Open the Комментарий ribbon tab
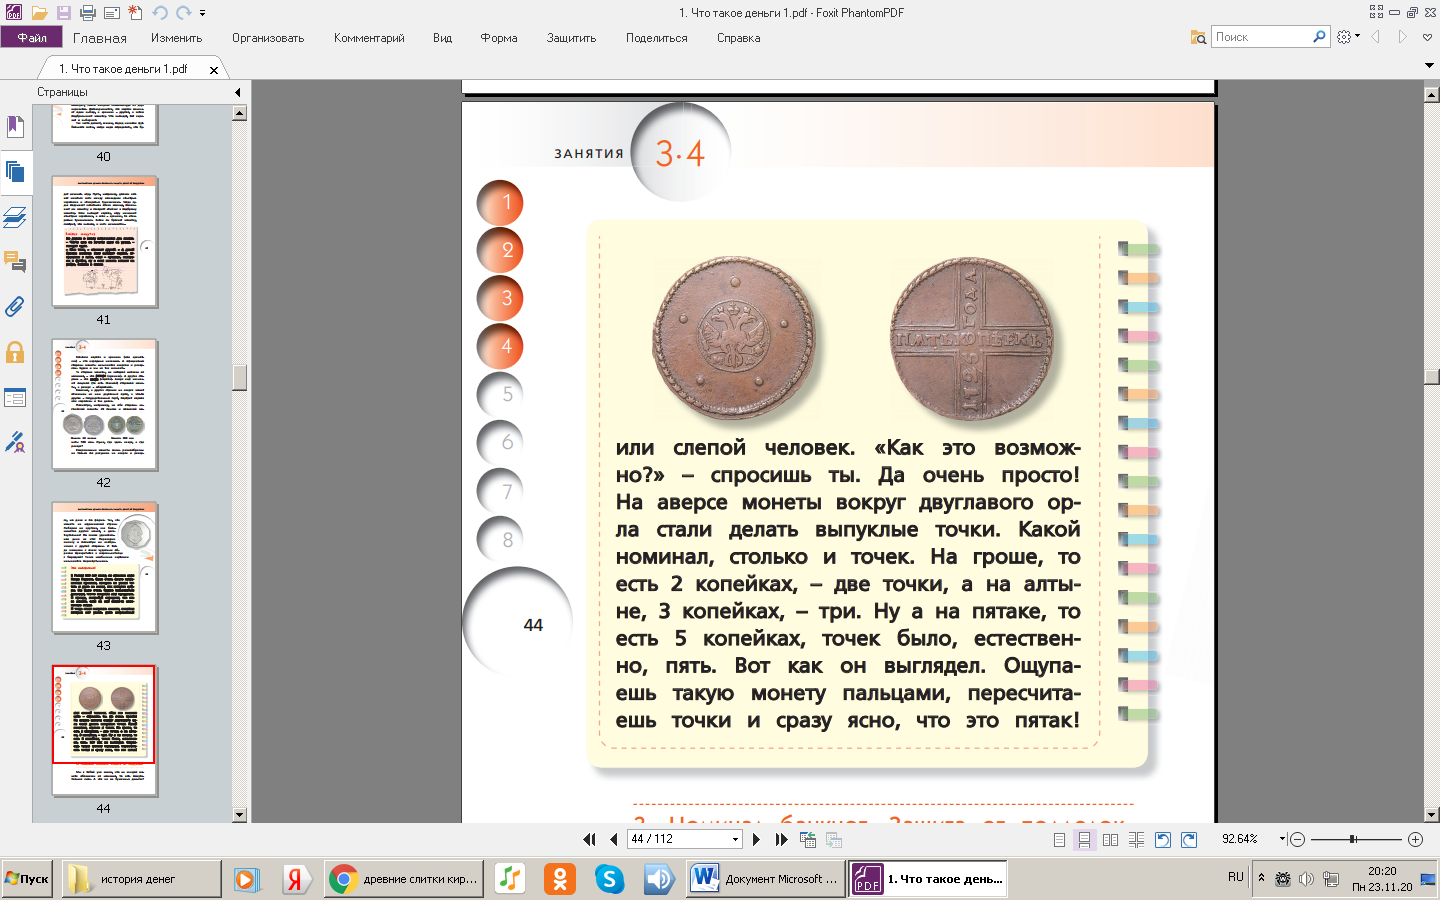Screen dimensions: 1440x900 point(369,38)
